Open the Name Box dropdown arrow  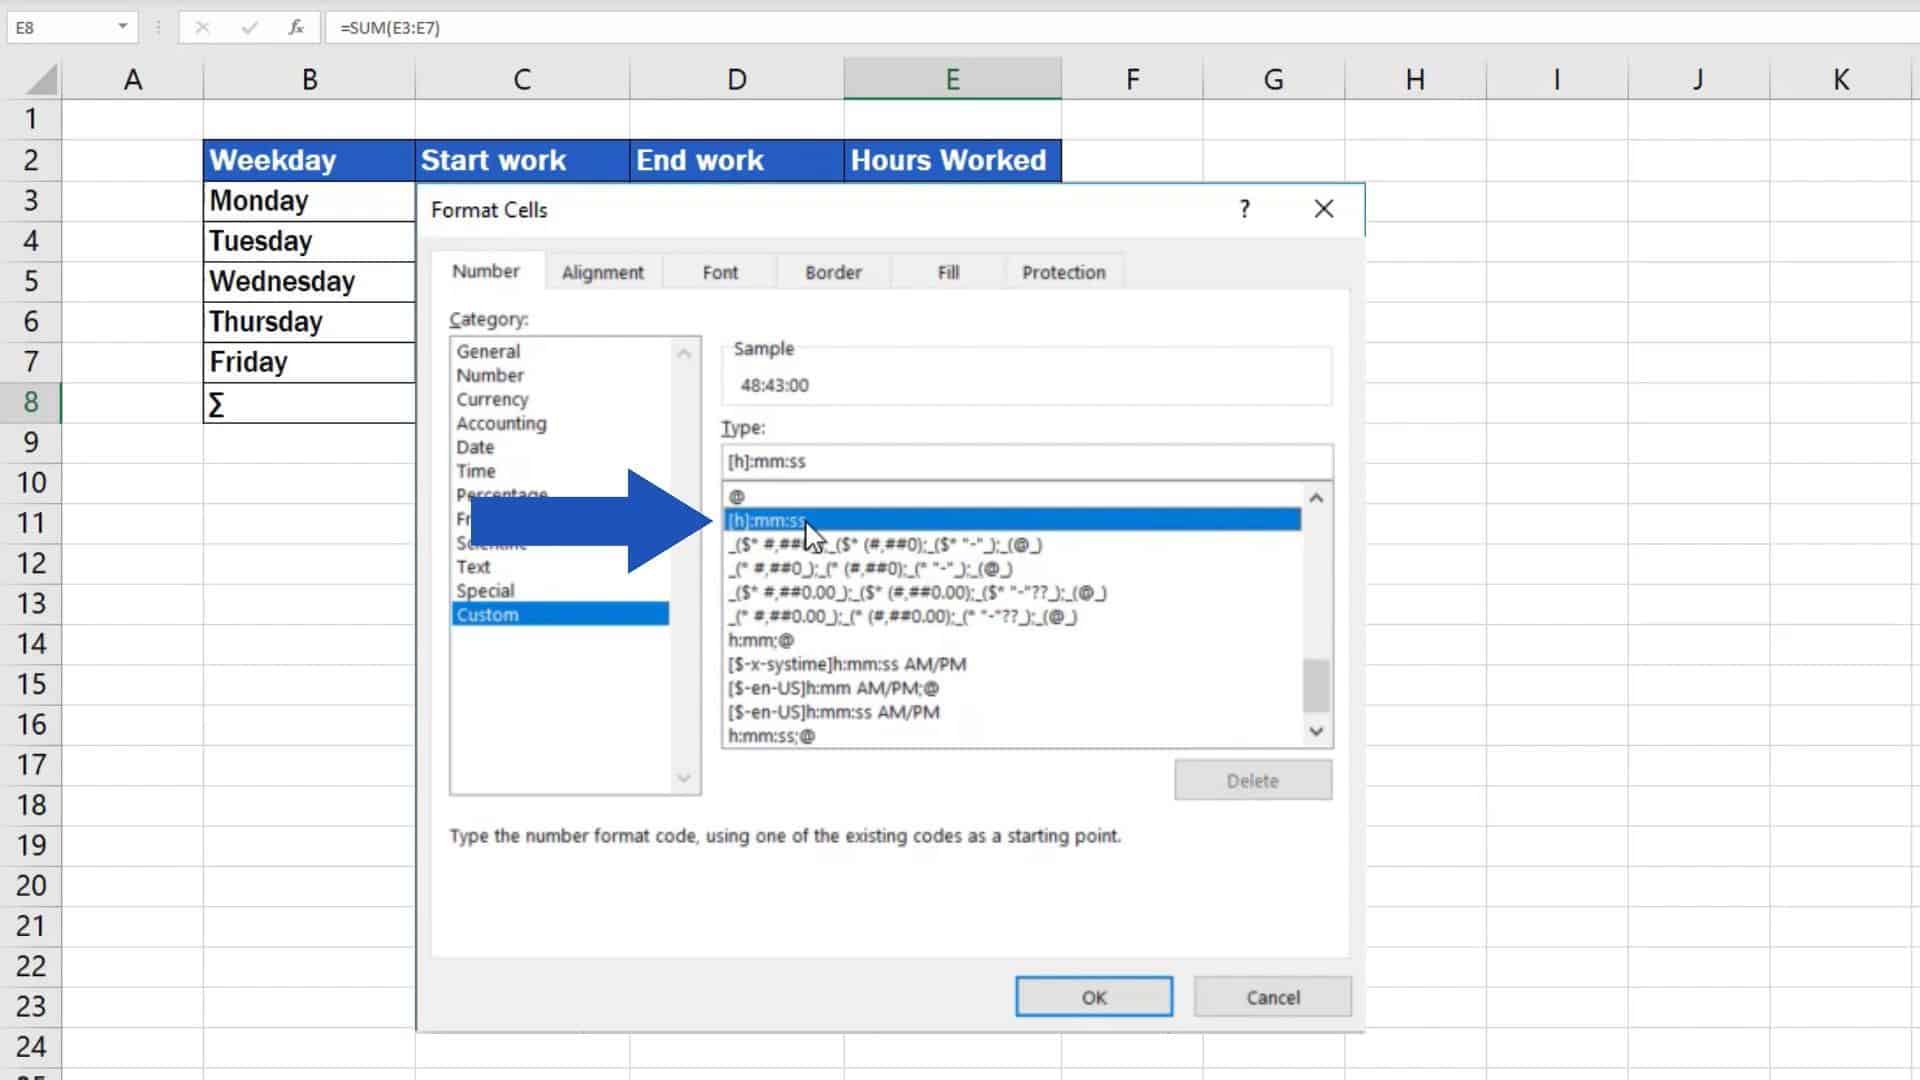click(x=123, y=27)
